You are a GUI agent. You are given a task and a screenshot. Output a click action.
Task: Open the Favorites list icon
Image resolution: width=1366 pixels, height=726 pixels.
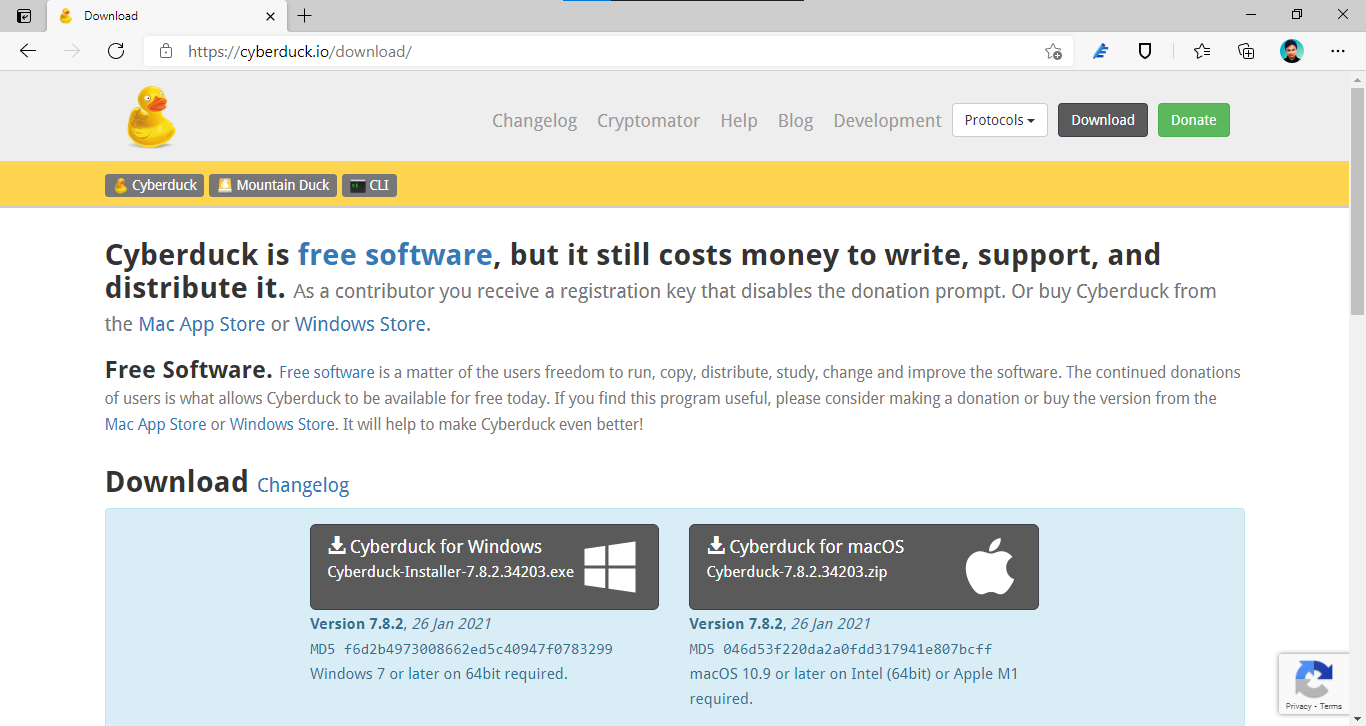point(1202,51)
